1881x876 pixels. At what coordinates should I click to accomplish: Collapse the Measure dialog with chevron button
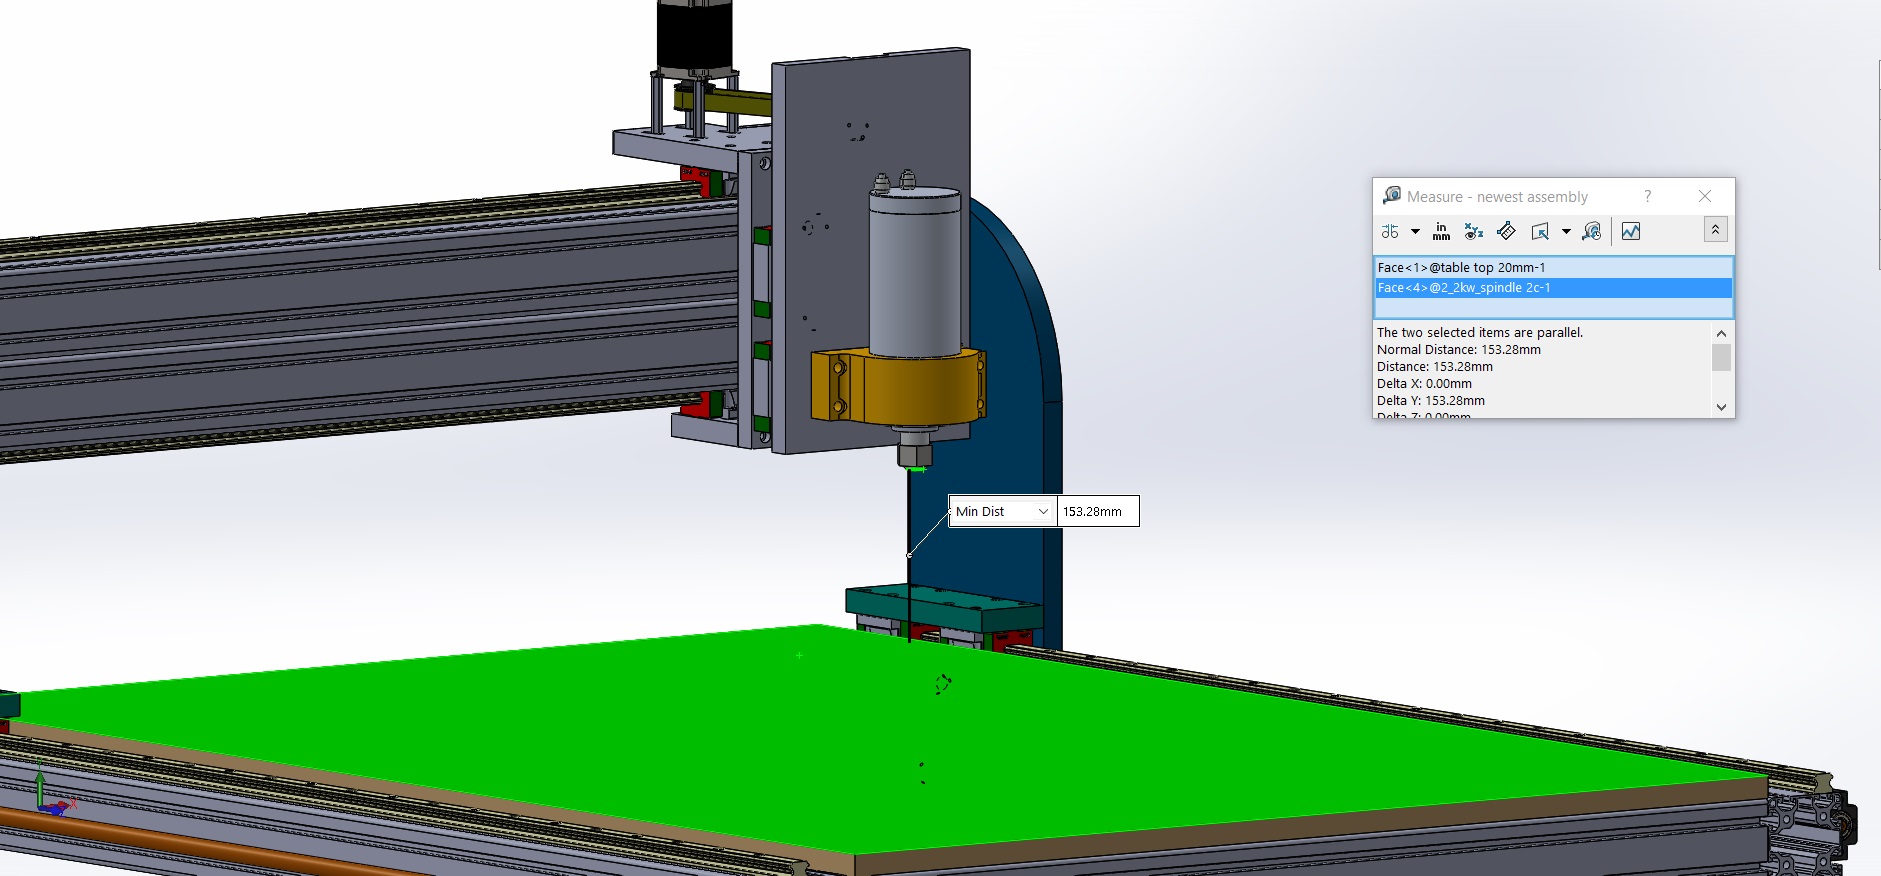pyautogui.click(x=1715, y=230)
